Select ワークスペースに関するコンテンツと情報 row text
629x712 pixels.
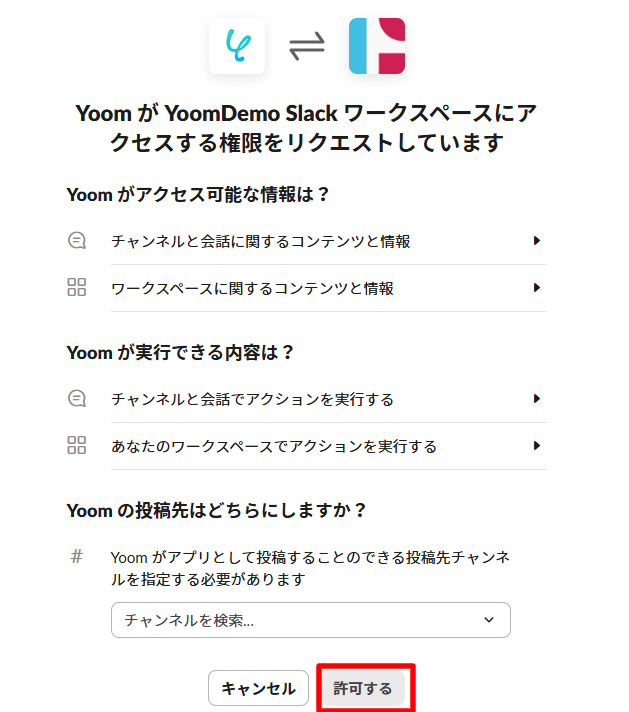[253, 289]
